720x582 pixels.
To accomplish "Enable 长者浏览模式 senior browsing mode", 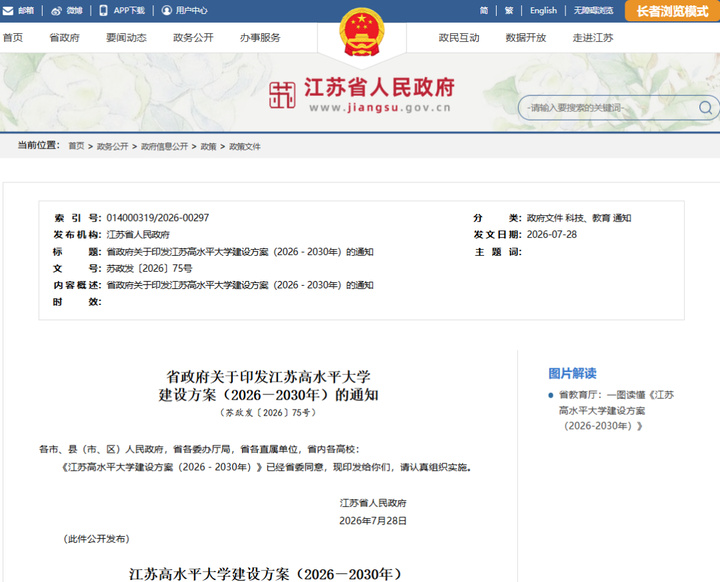I will point(672,11).
